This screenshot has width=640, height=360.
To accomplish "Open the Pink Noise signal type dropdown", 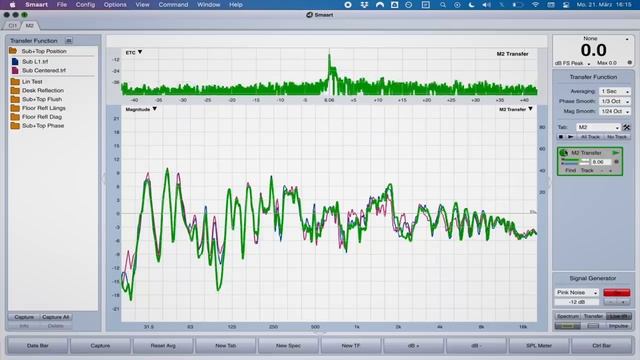I will click(x=576, y=293).
